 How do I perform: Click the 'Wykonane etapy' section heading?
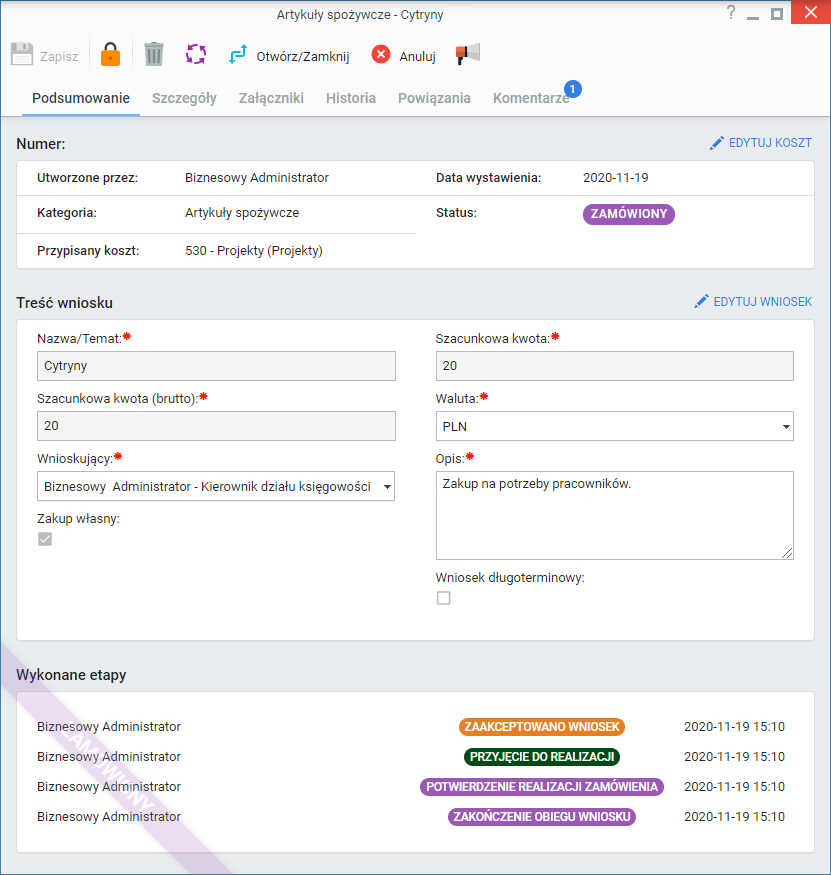tap(71, 675)
